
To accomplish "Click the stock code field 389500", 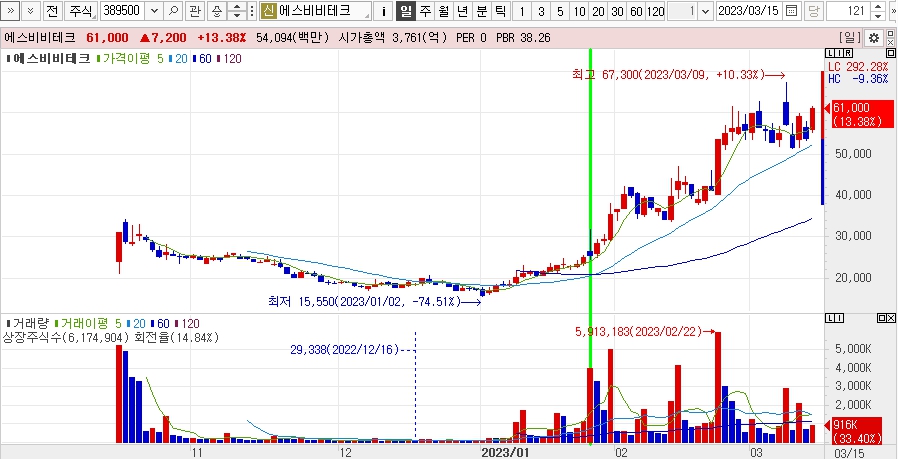I will click(x=123, y=10).
